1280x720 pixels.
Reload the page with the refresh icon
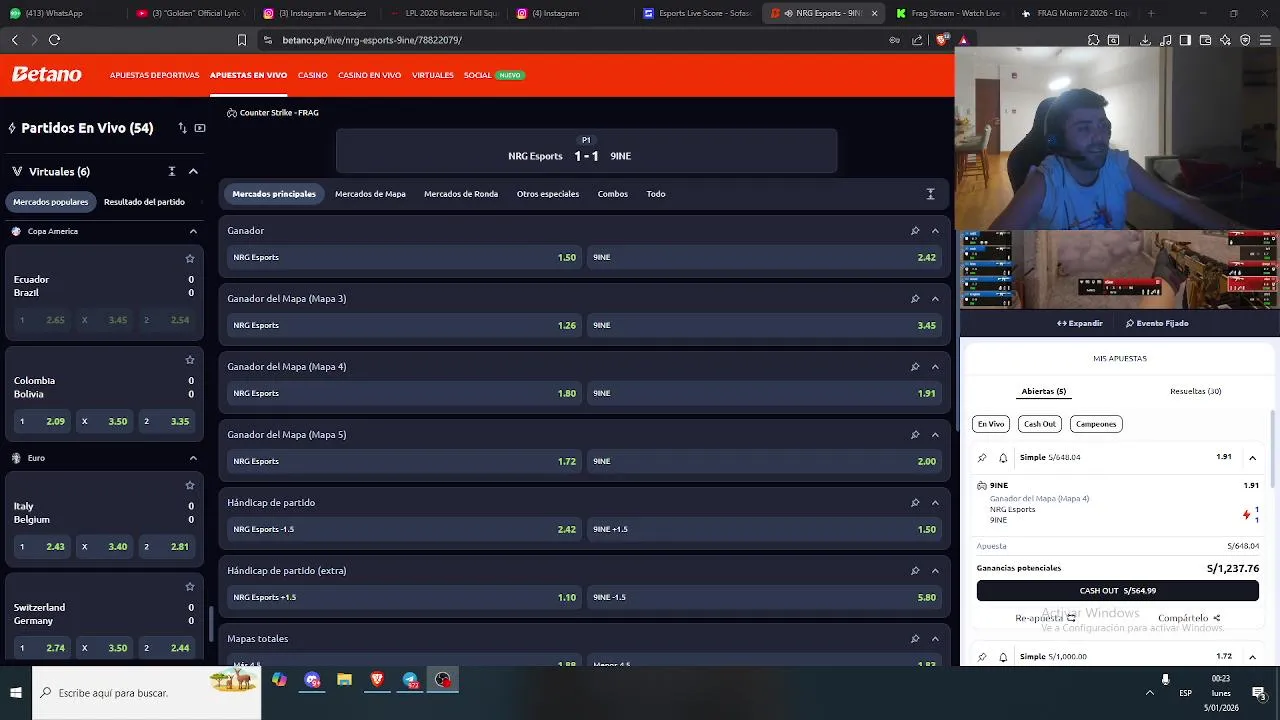tap(54, 40)
